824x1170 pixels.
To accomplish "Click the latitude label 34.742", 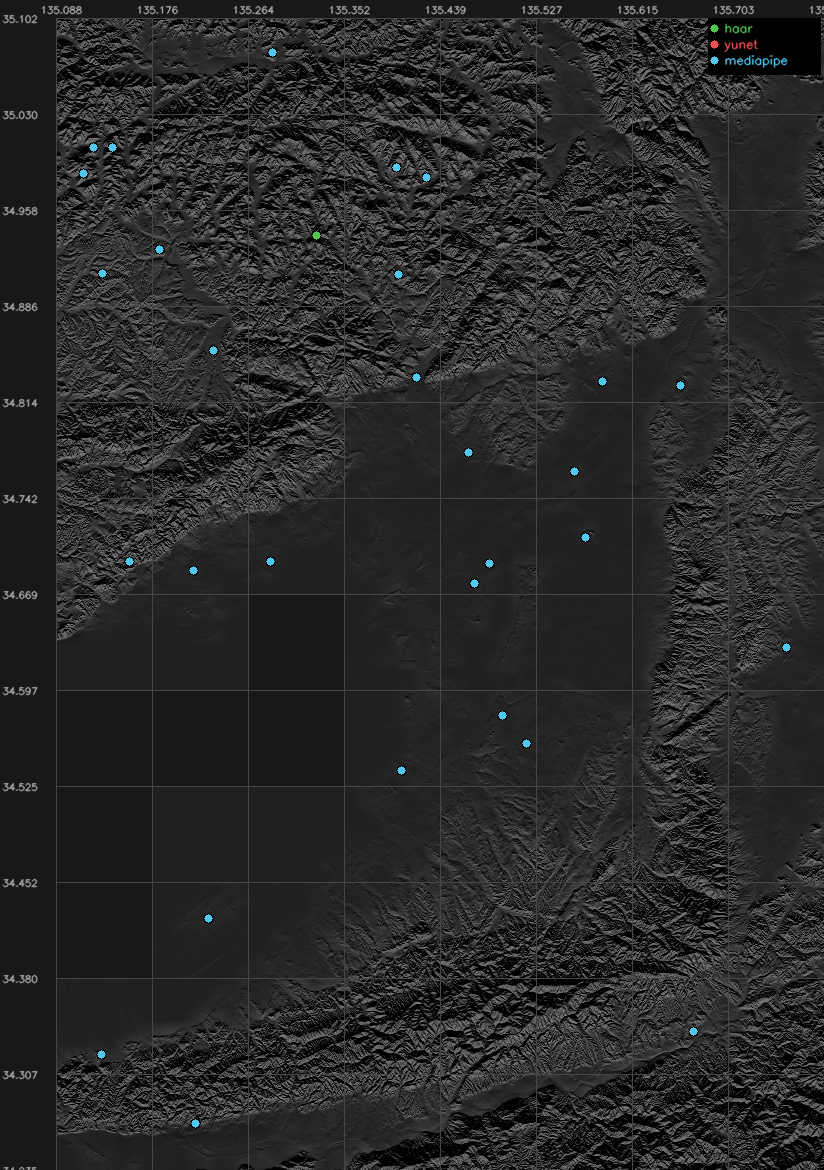I will 20,499.
